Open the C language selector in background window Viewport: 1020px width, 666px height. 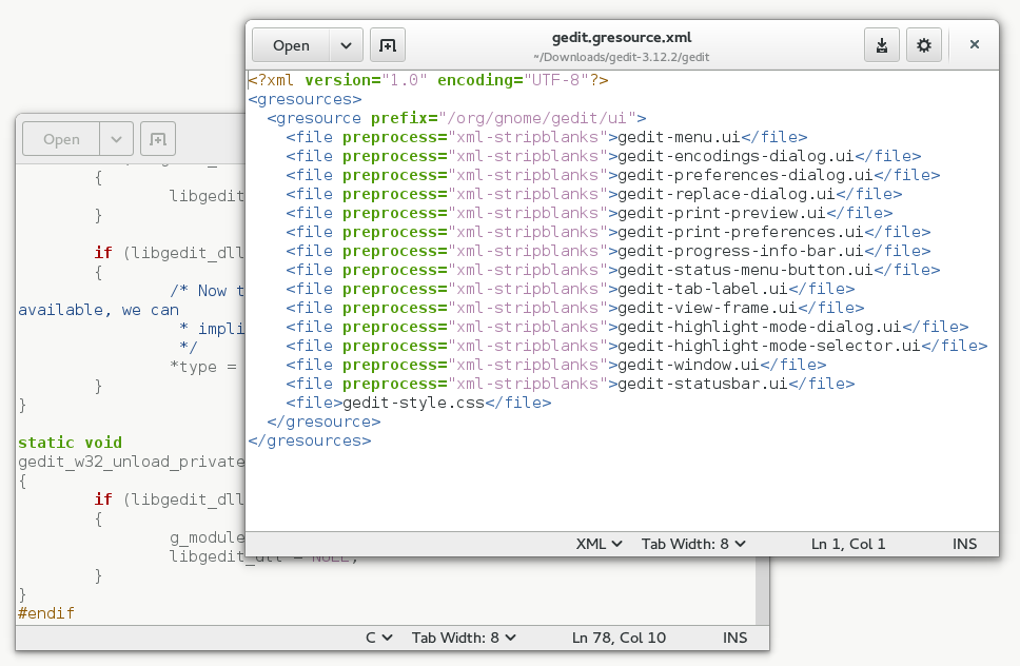click(x=379, y=637)
